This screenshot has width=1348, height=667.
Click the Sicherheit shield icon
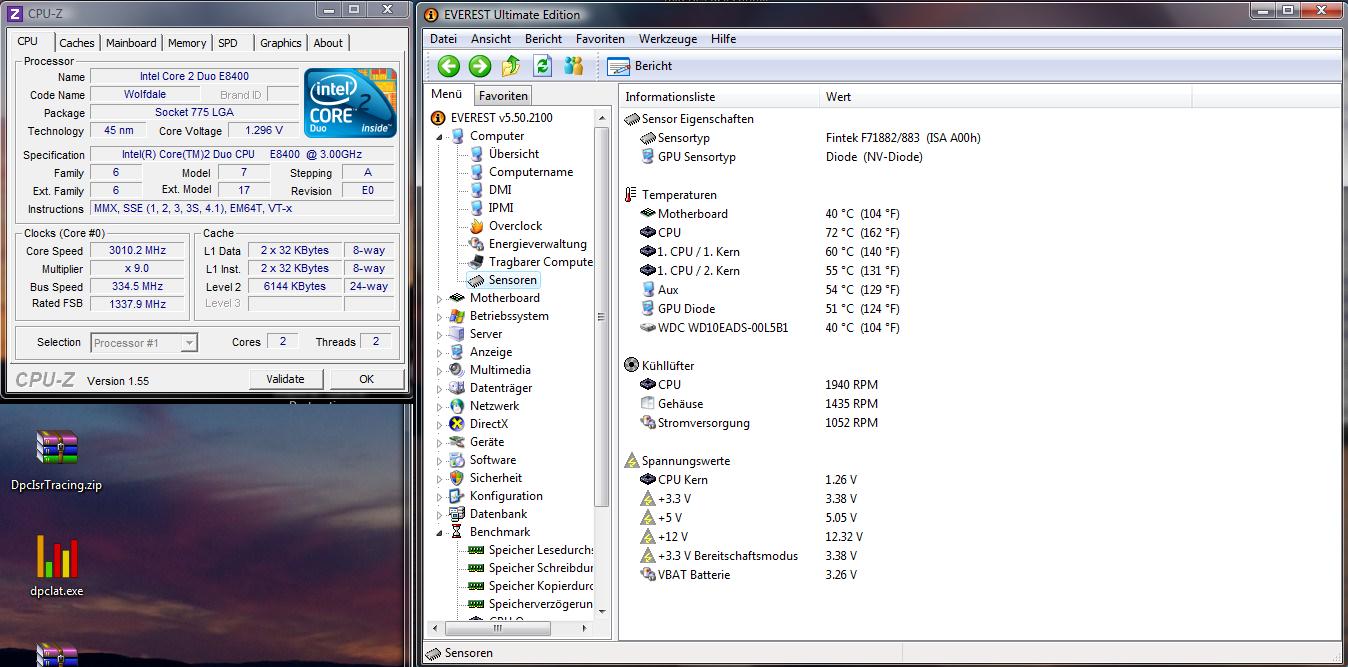(x=458, y=478)
